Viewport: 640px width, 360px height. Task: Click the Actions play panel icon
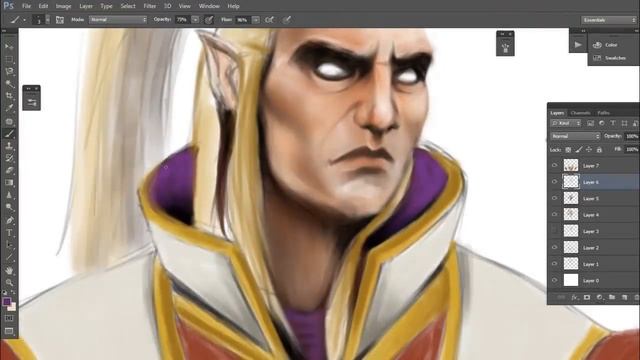(578, 44)
